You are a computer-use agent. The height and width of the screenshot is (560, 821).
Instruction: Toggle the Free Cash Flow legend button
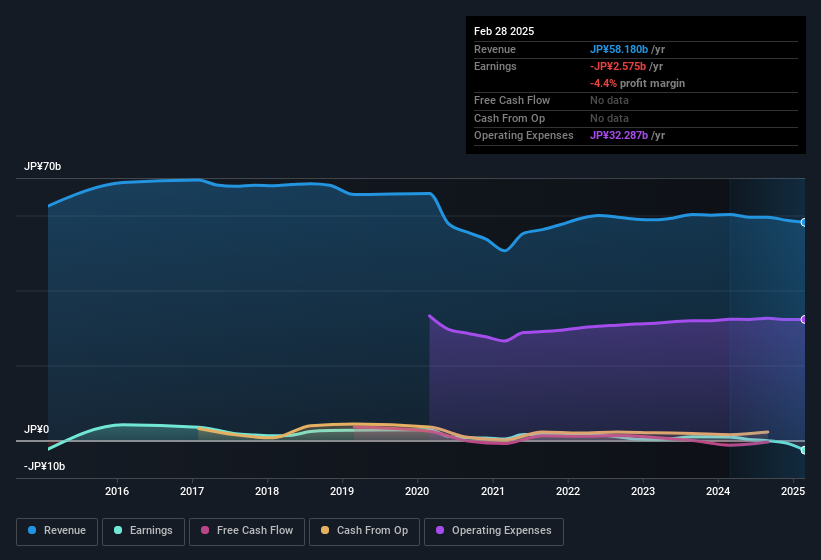click(247, 531)
